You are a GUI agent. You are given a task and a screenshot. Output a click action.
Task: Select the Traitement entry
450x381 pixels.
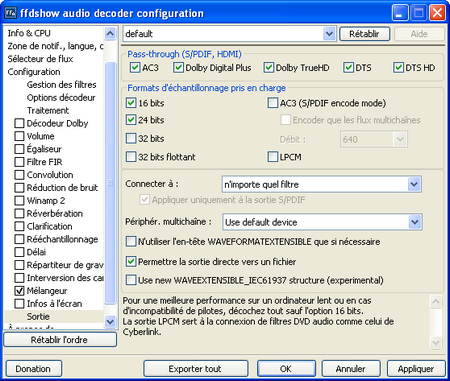48,110
